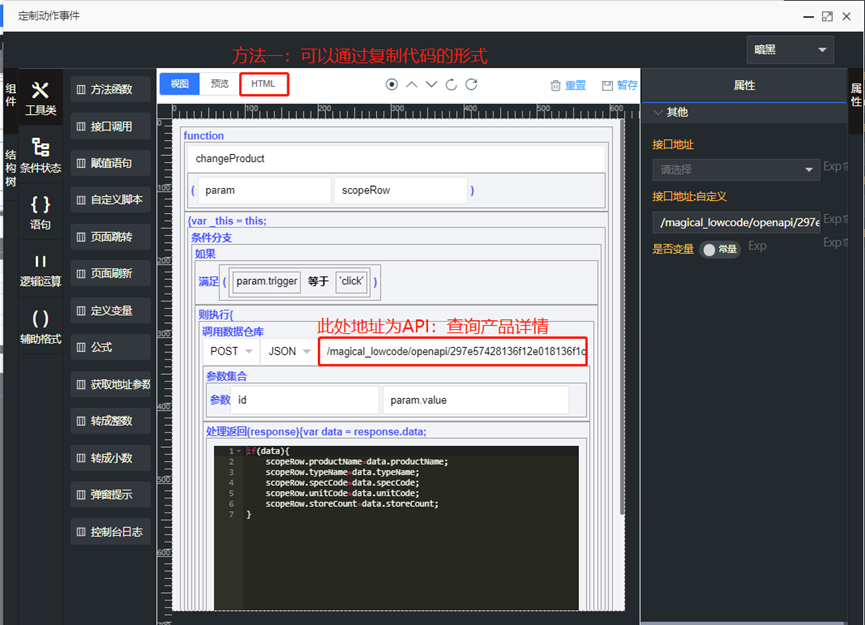Click the API address field in canvas

point(453,351)
